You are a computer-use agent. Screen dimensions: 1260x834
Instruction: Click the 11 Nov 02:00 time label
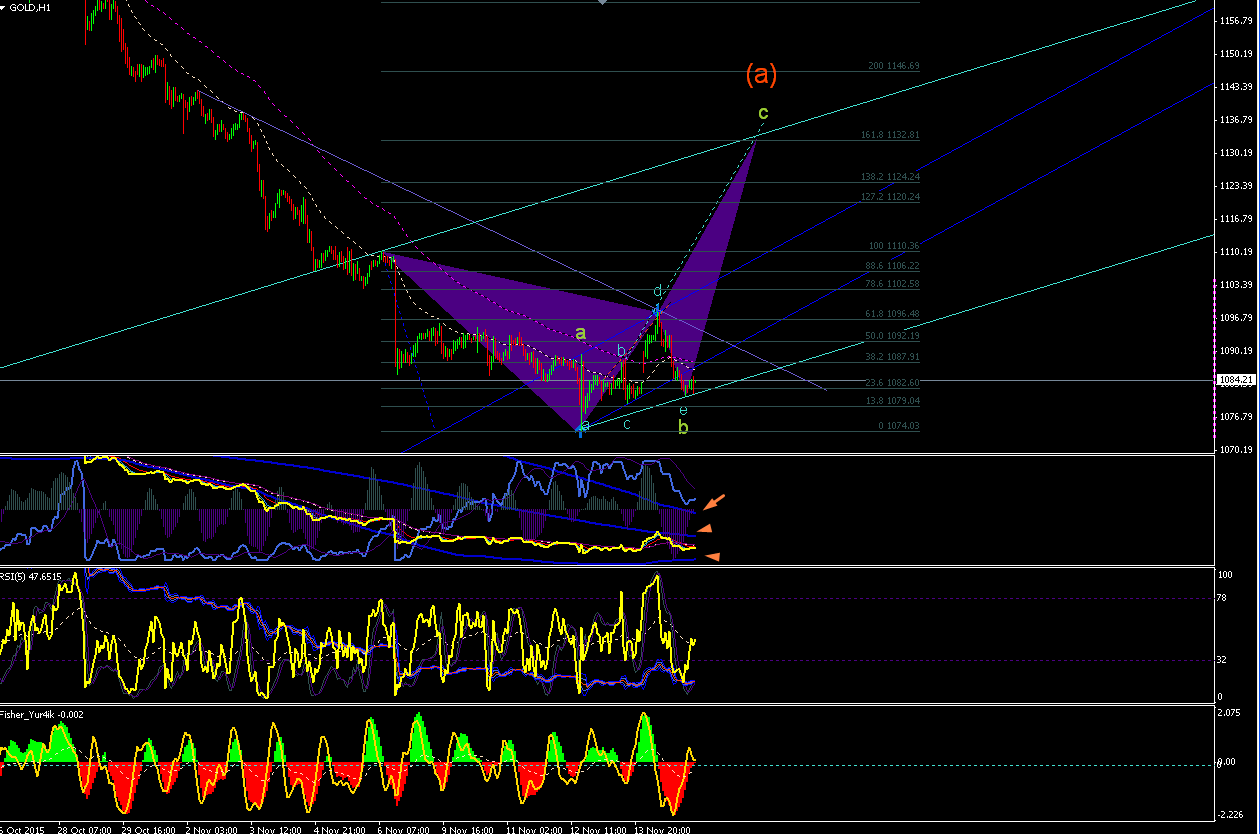pos(533,829)
